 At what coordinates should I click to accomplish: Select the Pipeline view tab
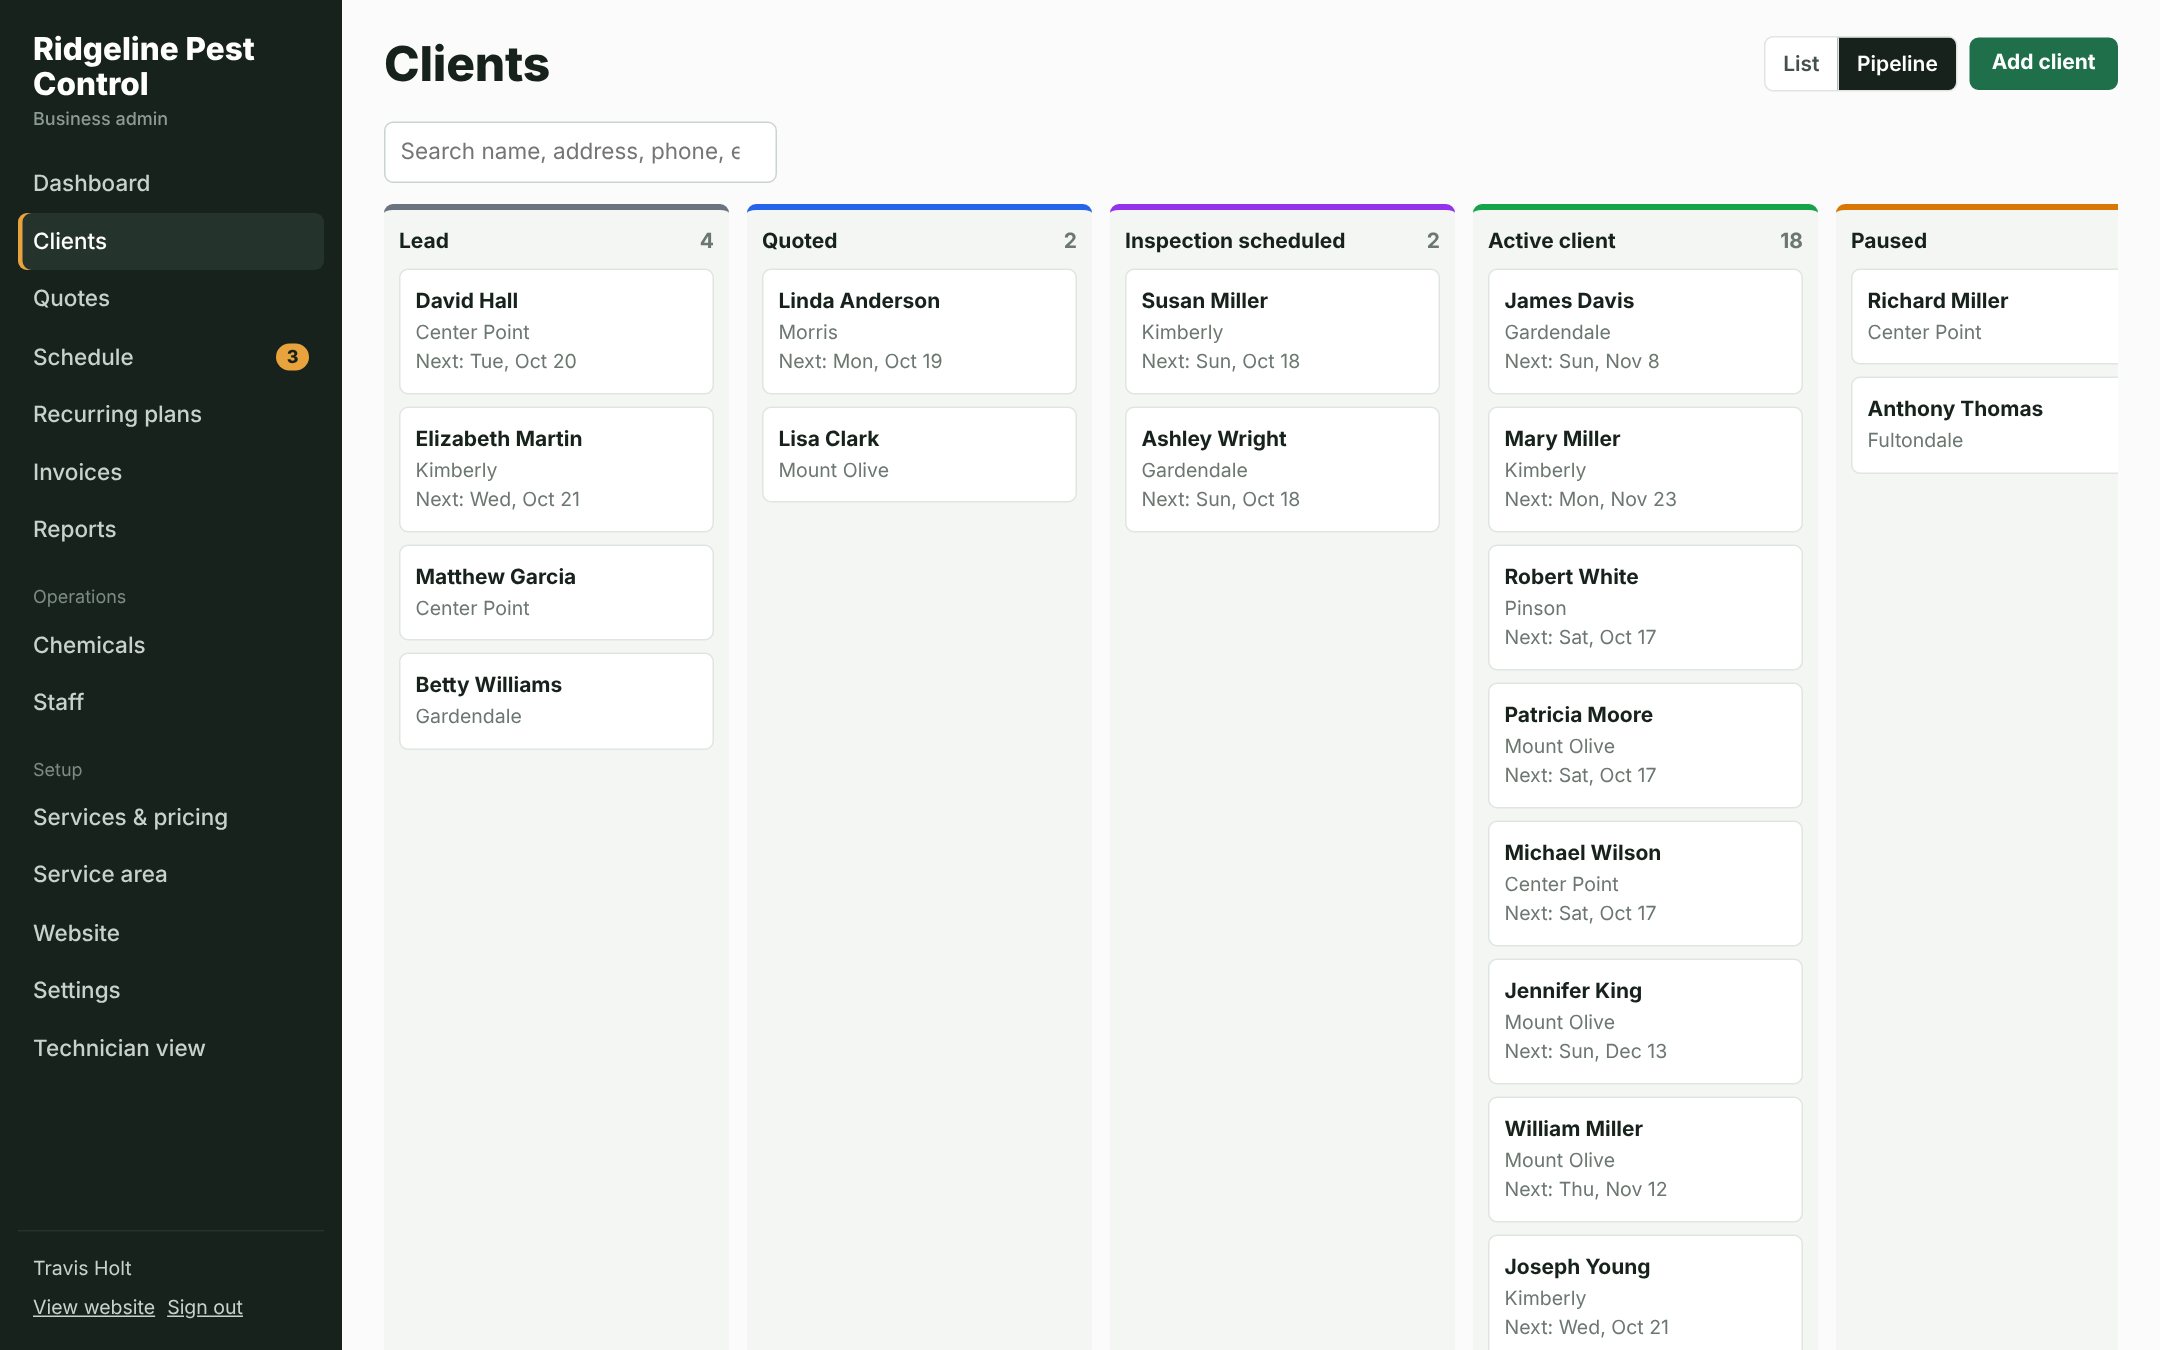[x=1896, y=64]
